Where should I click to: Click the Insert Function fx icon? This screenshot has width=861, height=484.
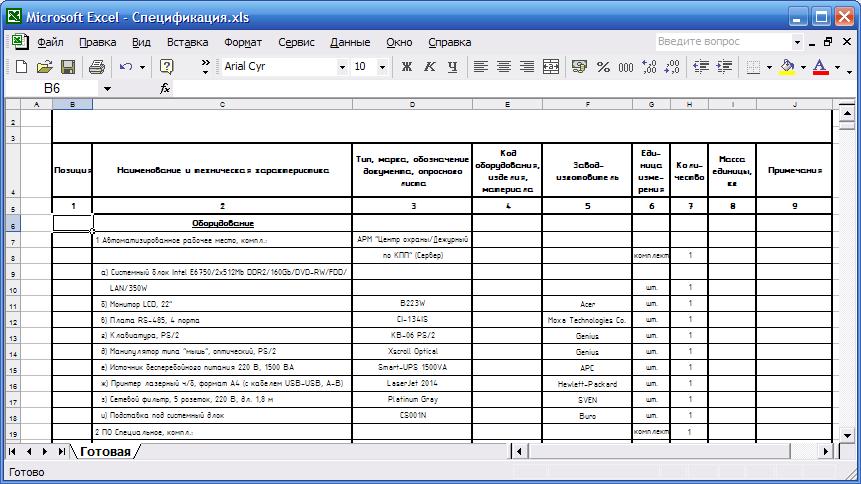pos(165,88)
